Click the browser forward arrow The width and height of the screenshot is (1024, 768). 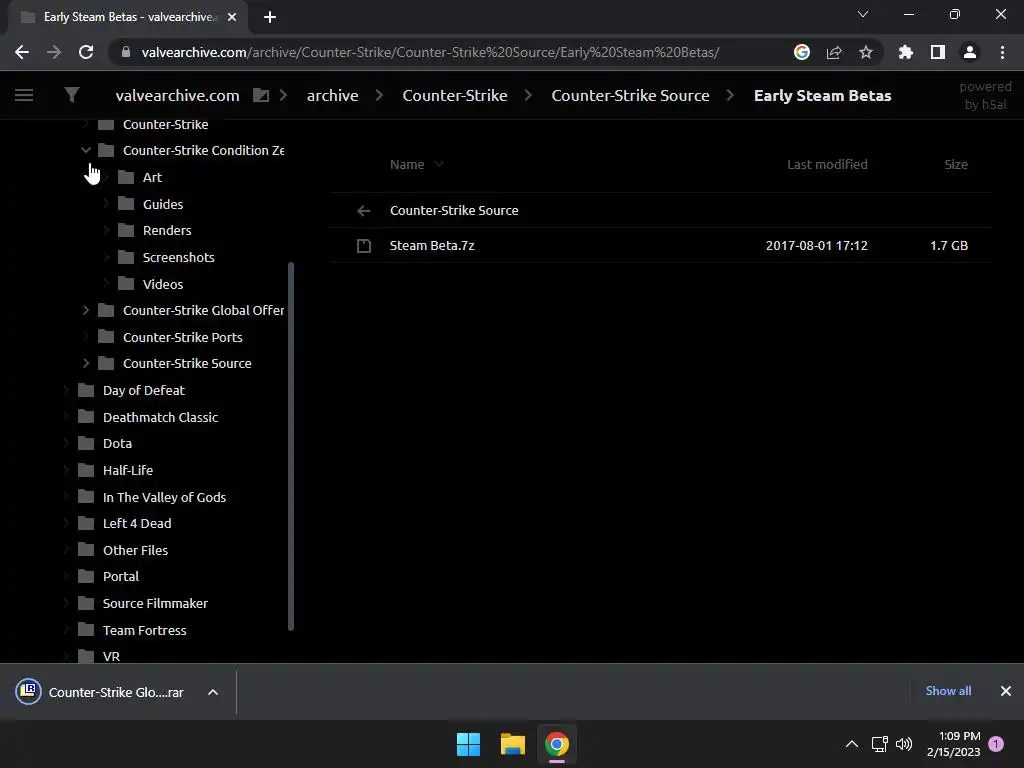[x=54, y=52]
